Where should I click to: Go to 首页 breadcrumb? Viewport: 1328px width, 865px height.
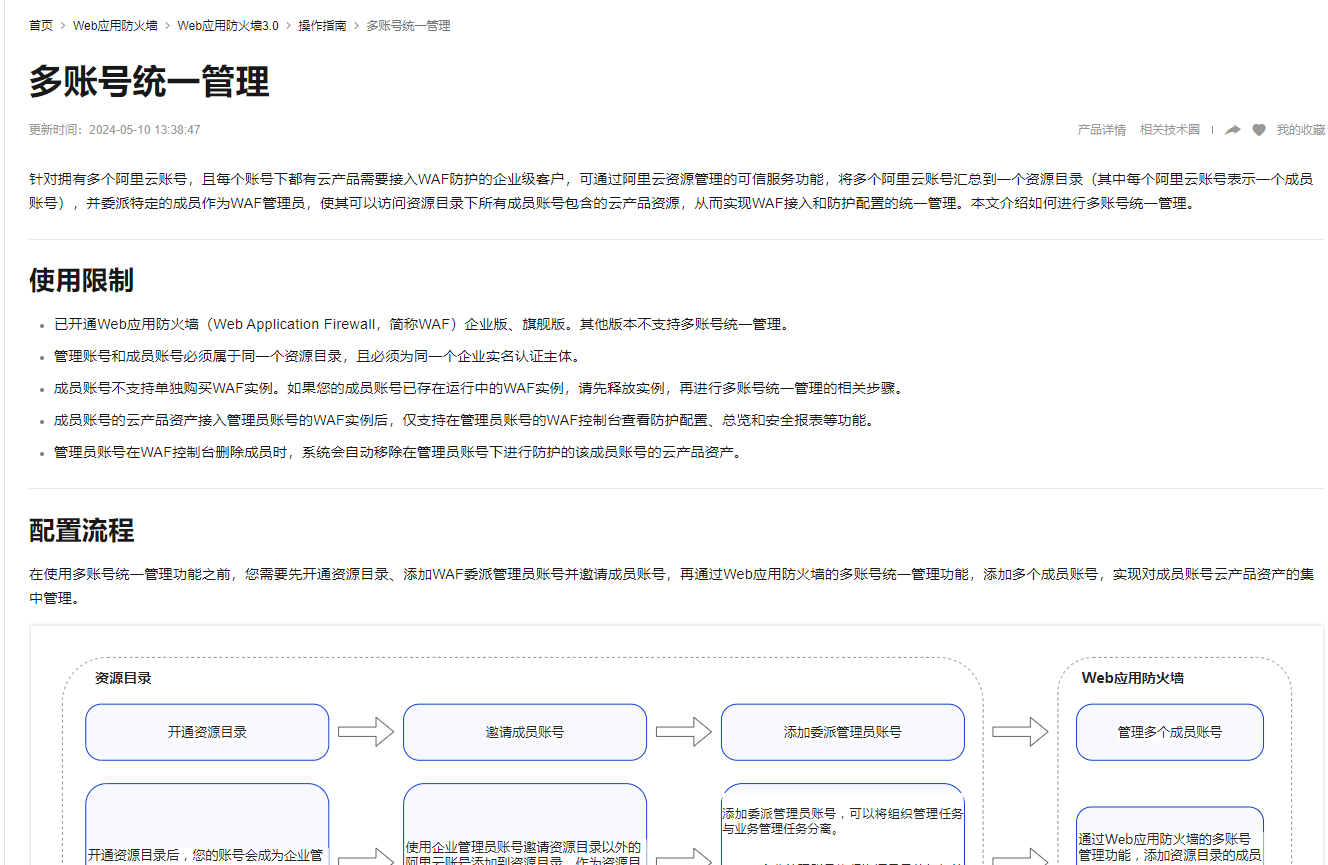(41, 25)
